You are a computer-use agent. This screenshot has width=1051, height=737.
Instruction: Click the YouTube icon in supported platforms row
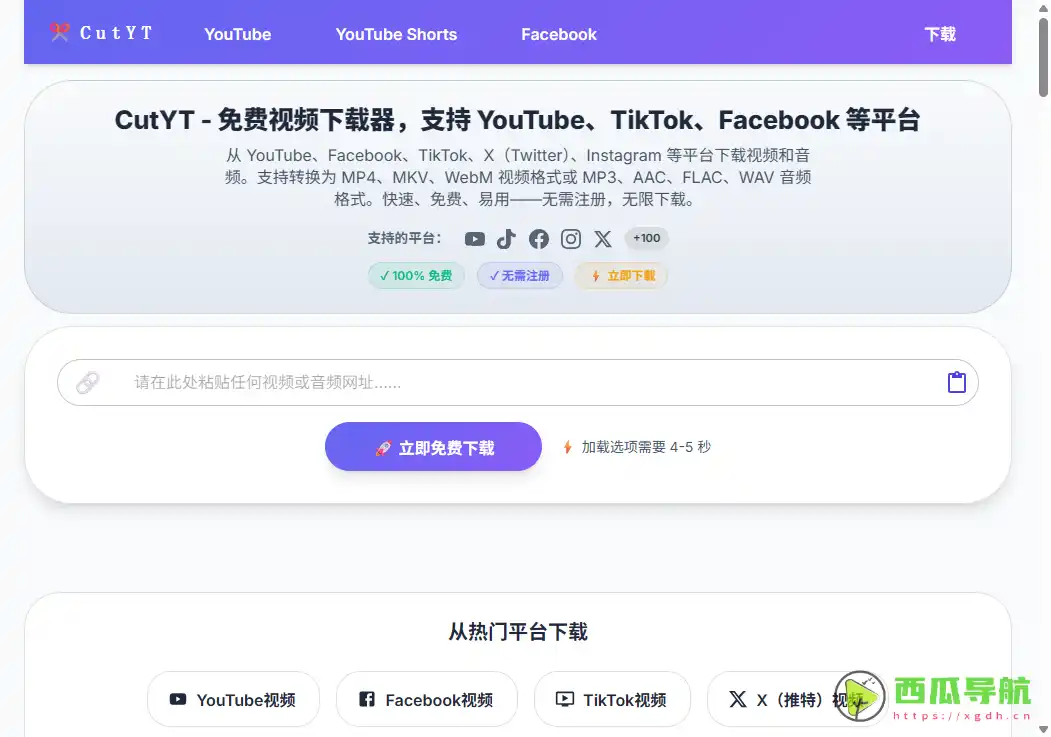pyautogui.click(x=474, y=238)
